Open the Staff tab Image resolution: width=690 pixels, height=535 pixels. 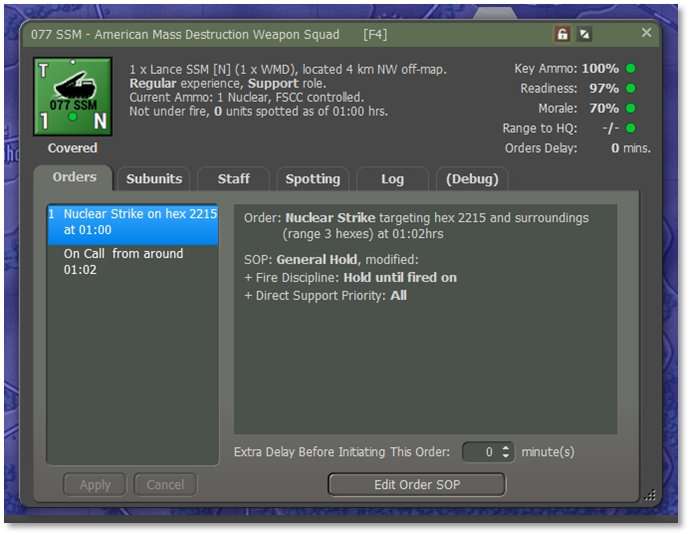tap(234, 179)
